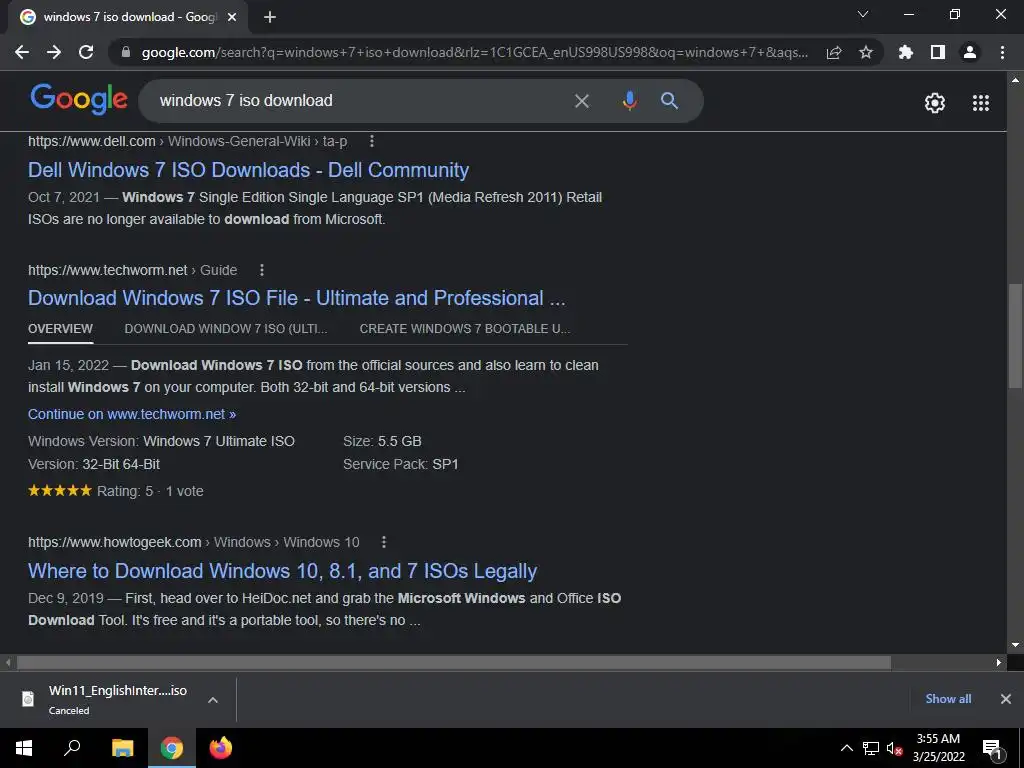The width and height of the screenshot is (1024, 768).
Task: Click the Google logo
Action: (79, 99)
